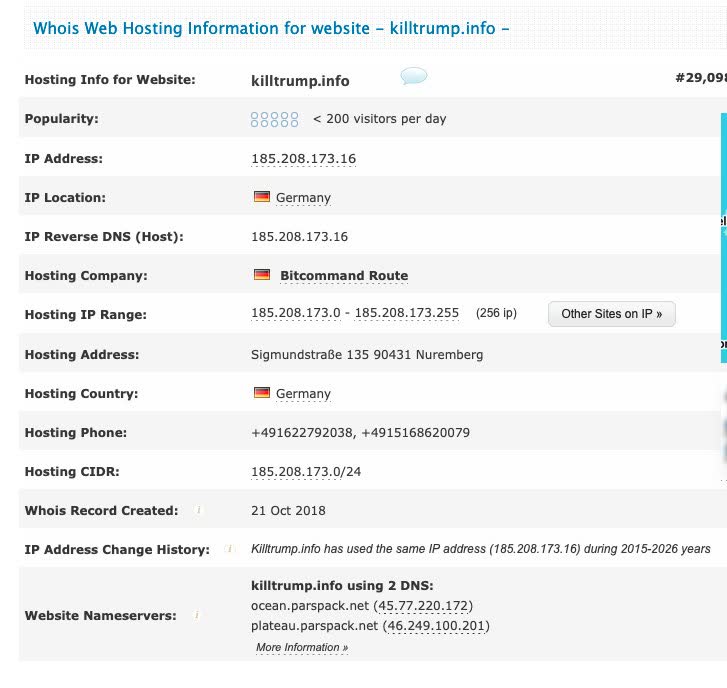This screenshot has width=727, height=688.
Task: Click the Whois Web Hosting Information heading
Action: 271,28
